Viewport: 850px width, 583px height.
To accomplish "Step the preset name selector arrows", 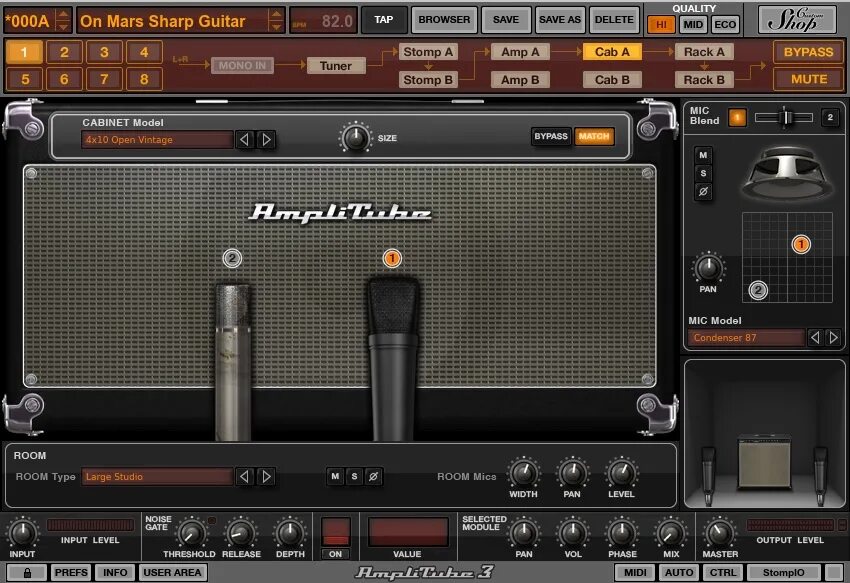I will (x=276, y=21).
